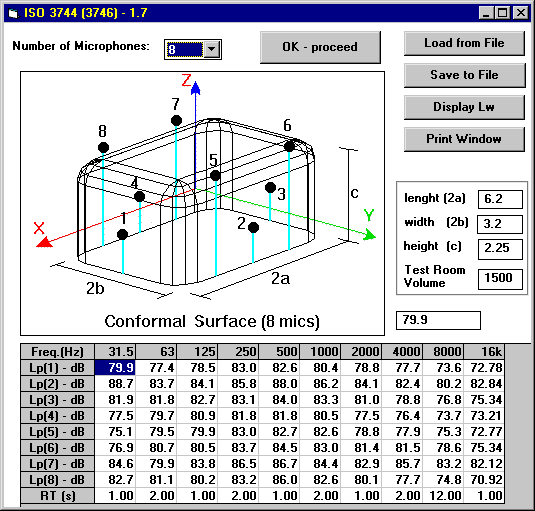Viewport: 535px width, 511px height.
Task: Edit the width (2b) field
Action: pos(500,224)
